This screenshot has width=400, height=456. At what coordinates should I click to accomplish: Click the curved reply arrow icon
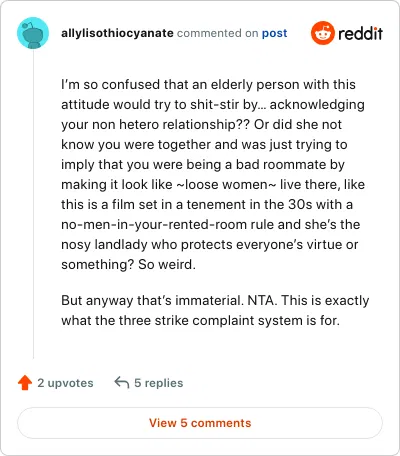122,382
